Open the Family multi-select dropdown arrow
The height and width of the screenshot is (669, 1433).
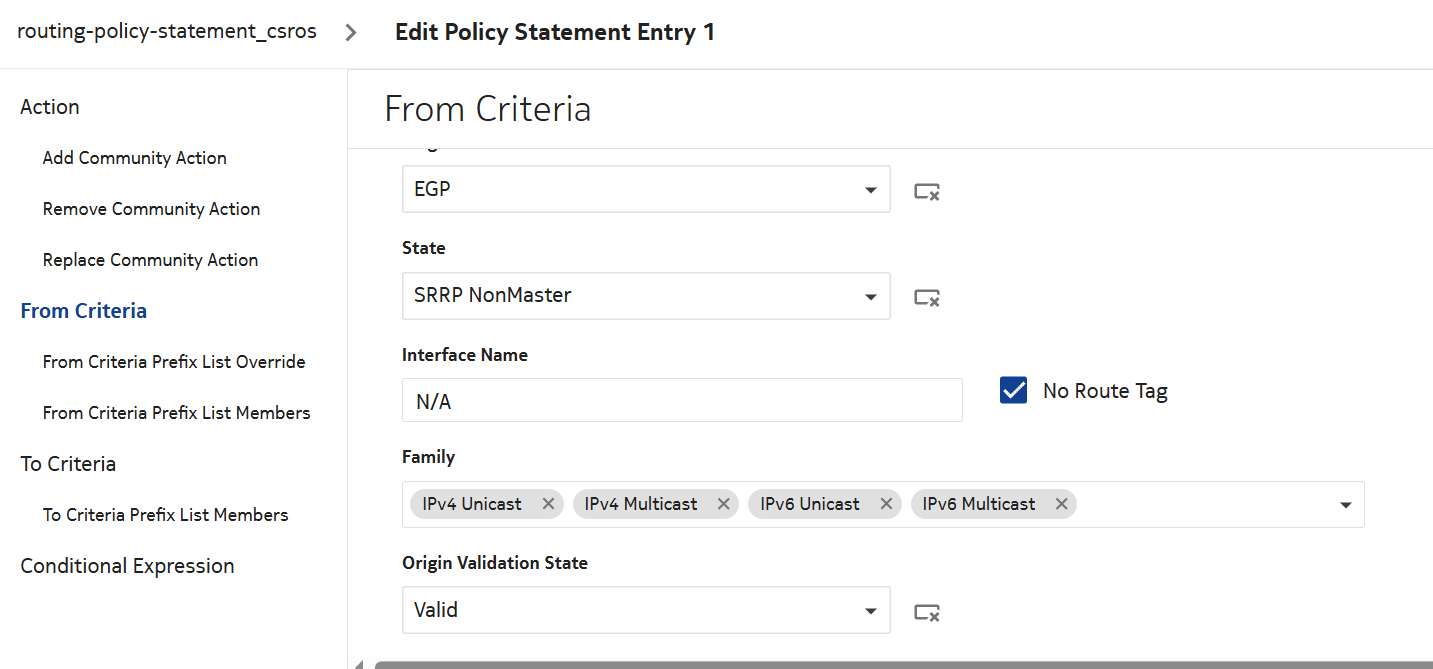(1345, 505)
